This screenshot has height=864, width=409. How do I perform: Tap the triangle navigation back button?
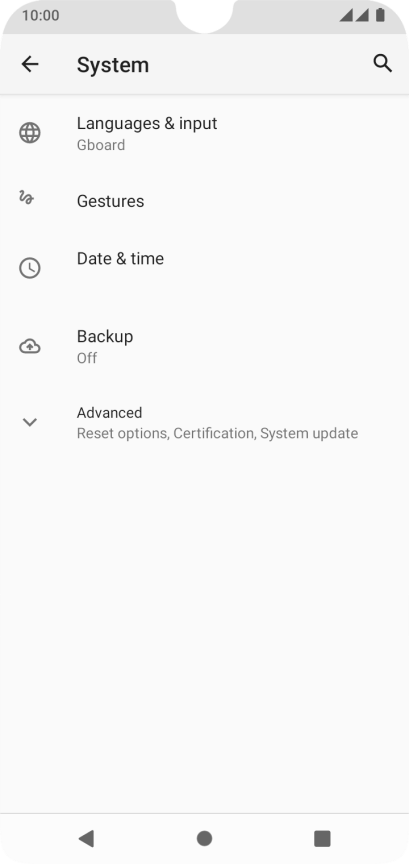coord(86,839)
